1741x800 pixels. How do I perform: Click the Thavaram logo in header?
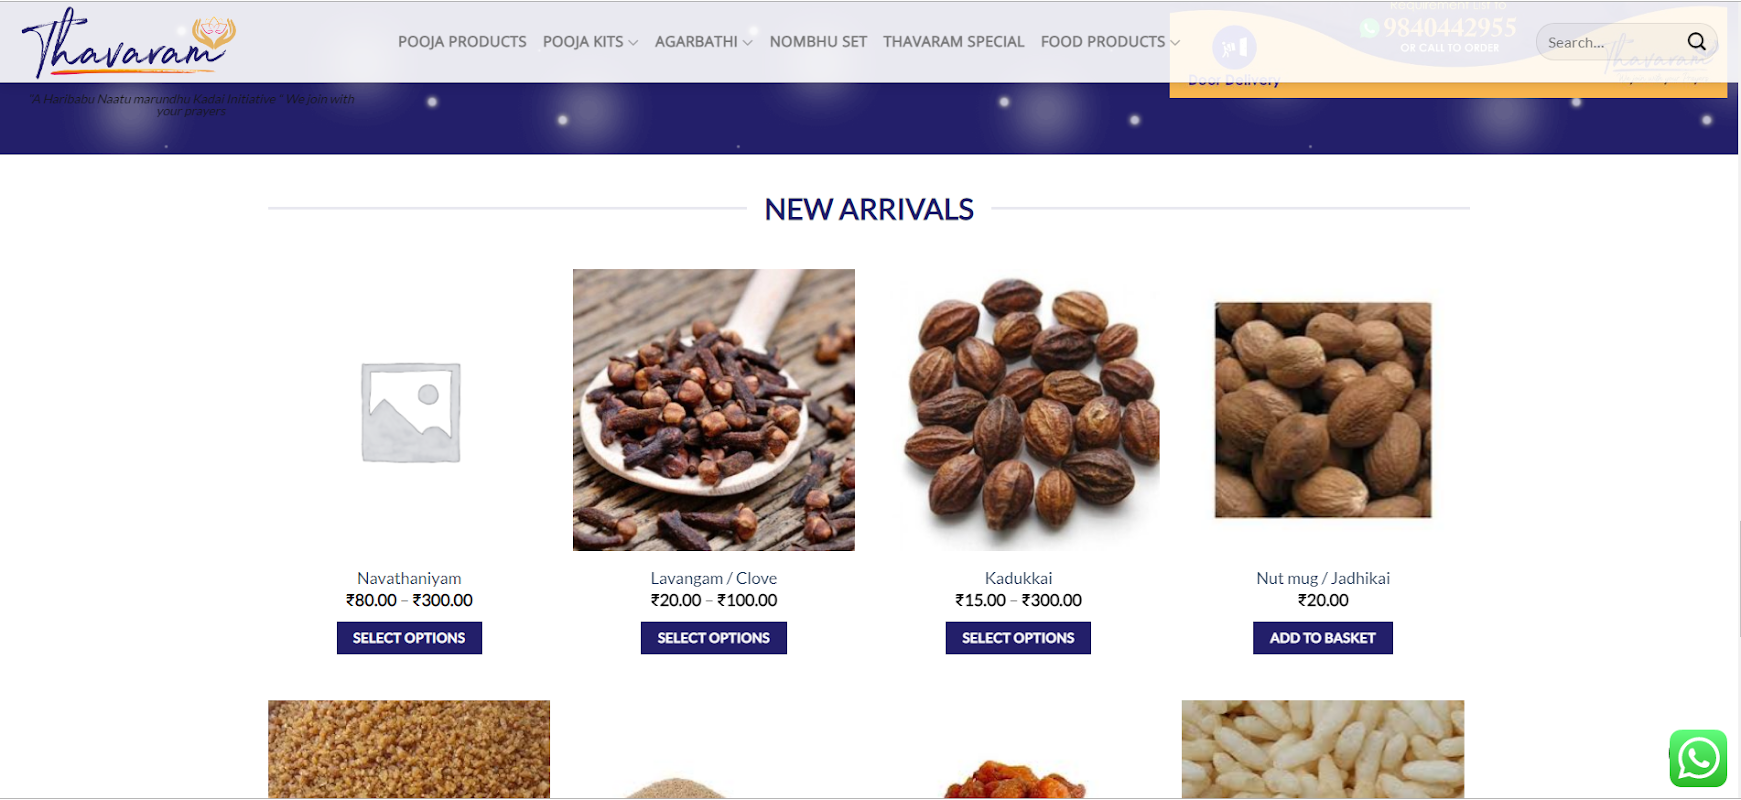point(129,43)
